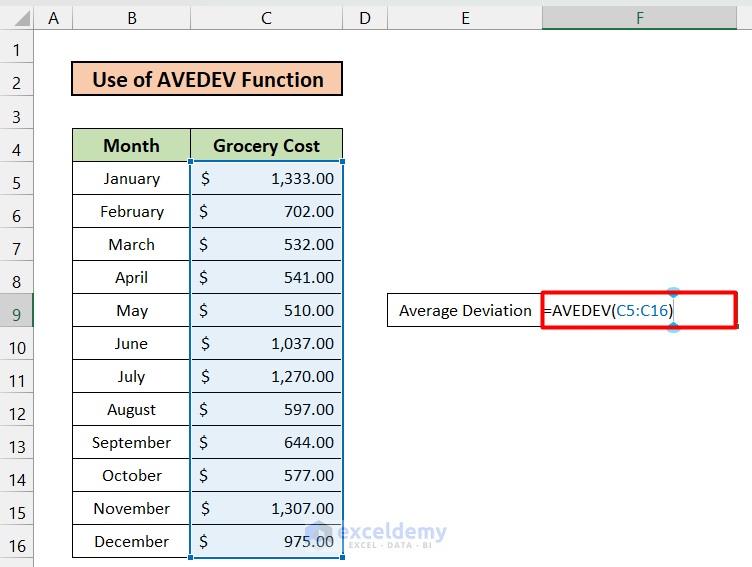Click the Select All corner triangle
Viewport: 752px width, 567px height.
(17, 17)
